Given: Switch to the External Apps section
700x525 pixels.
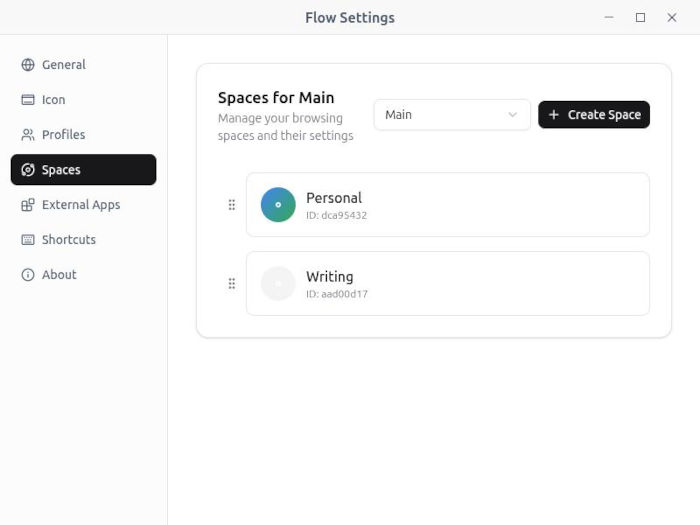Looking at the screenshot, I should pos(83,205).
